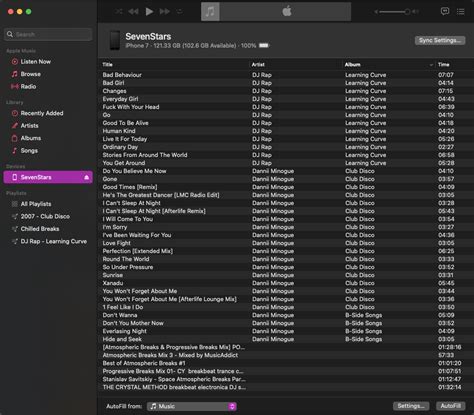This screenshot has height=415, width=474.
Task: Click the AutoFill button
Action: coord(451,406)
